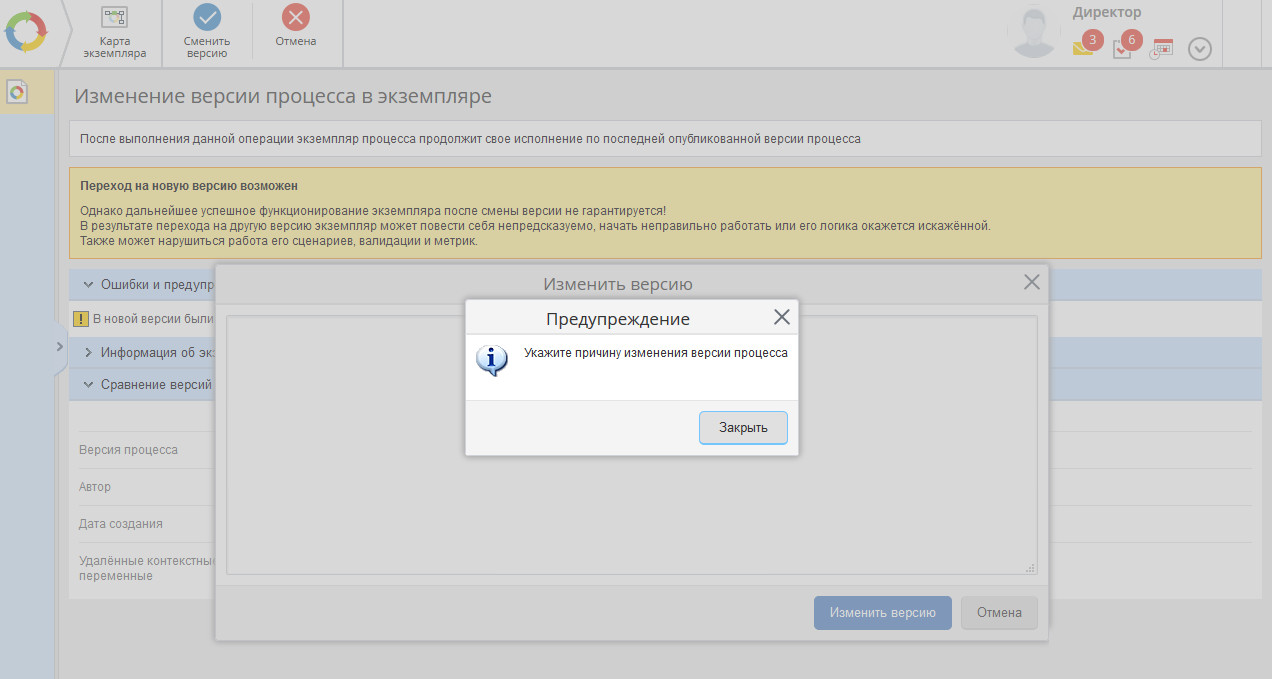Viewport: 1272px width, 679px height.
Task: Collapse Сравнение версий section
Action: click(x=89, y=384)
